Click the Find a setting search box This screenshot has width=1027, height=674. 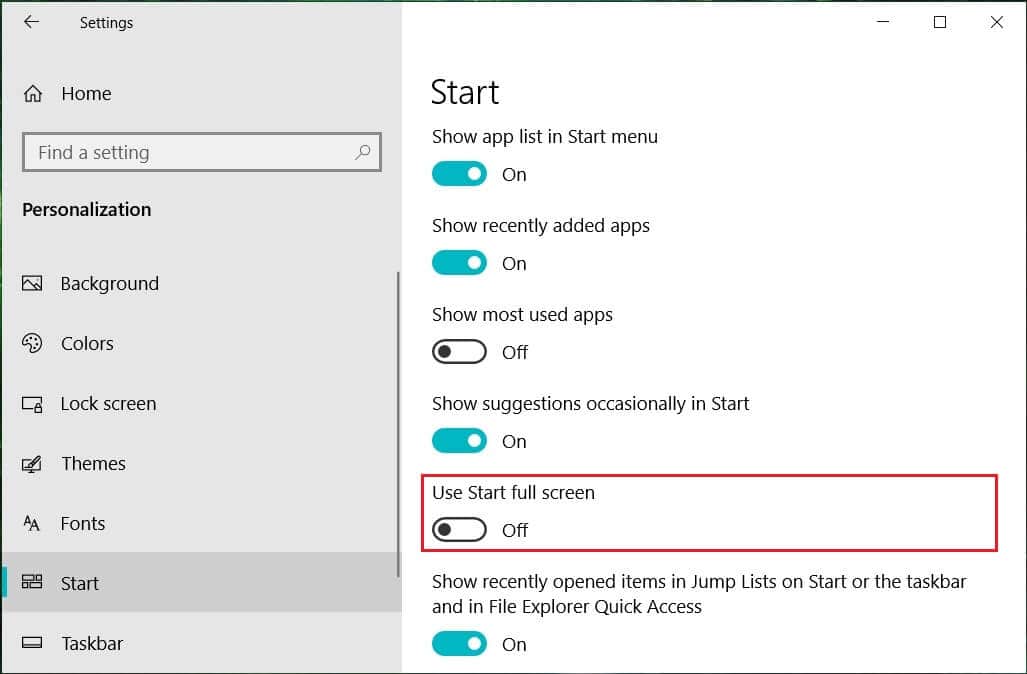[200, 152]
